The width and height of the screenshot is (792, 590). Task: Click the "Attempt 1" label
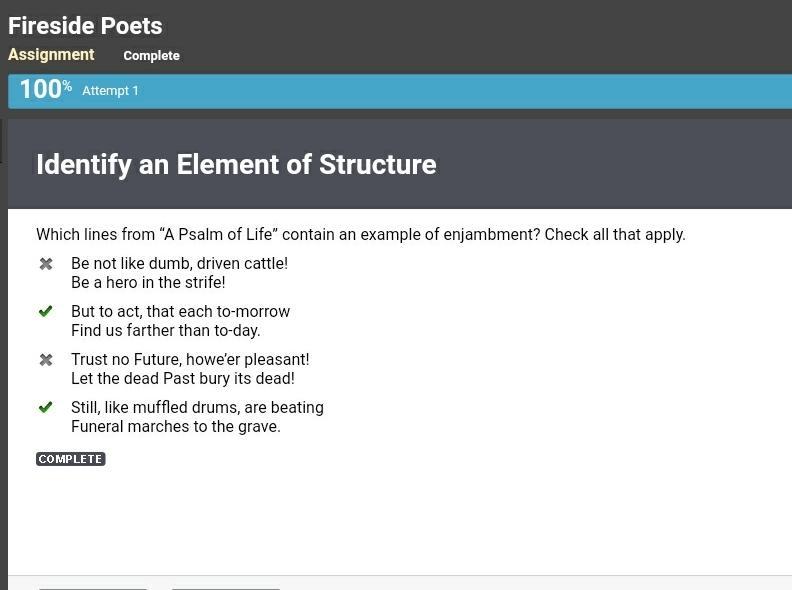click(x=110, y=91)
